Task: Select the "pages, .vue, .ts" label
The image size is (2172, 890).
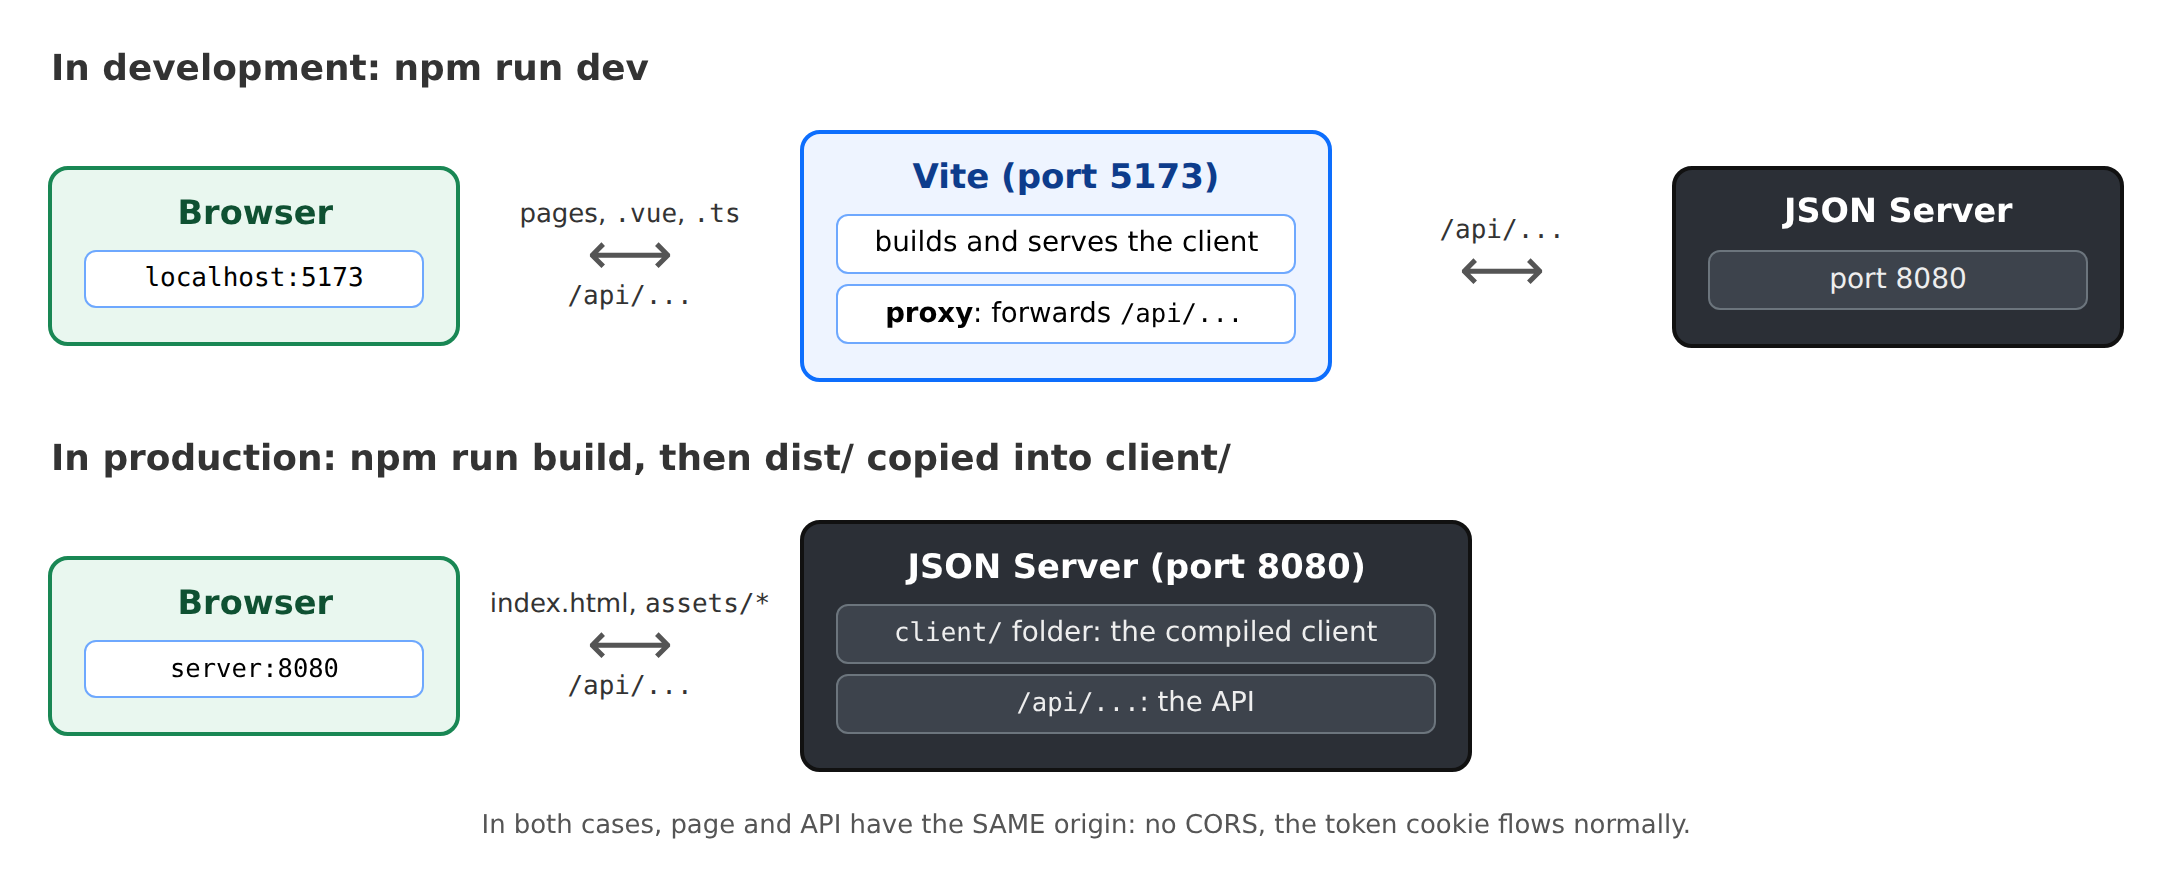Action: click(629, 214)
